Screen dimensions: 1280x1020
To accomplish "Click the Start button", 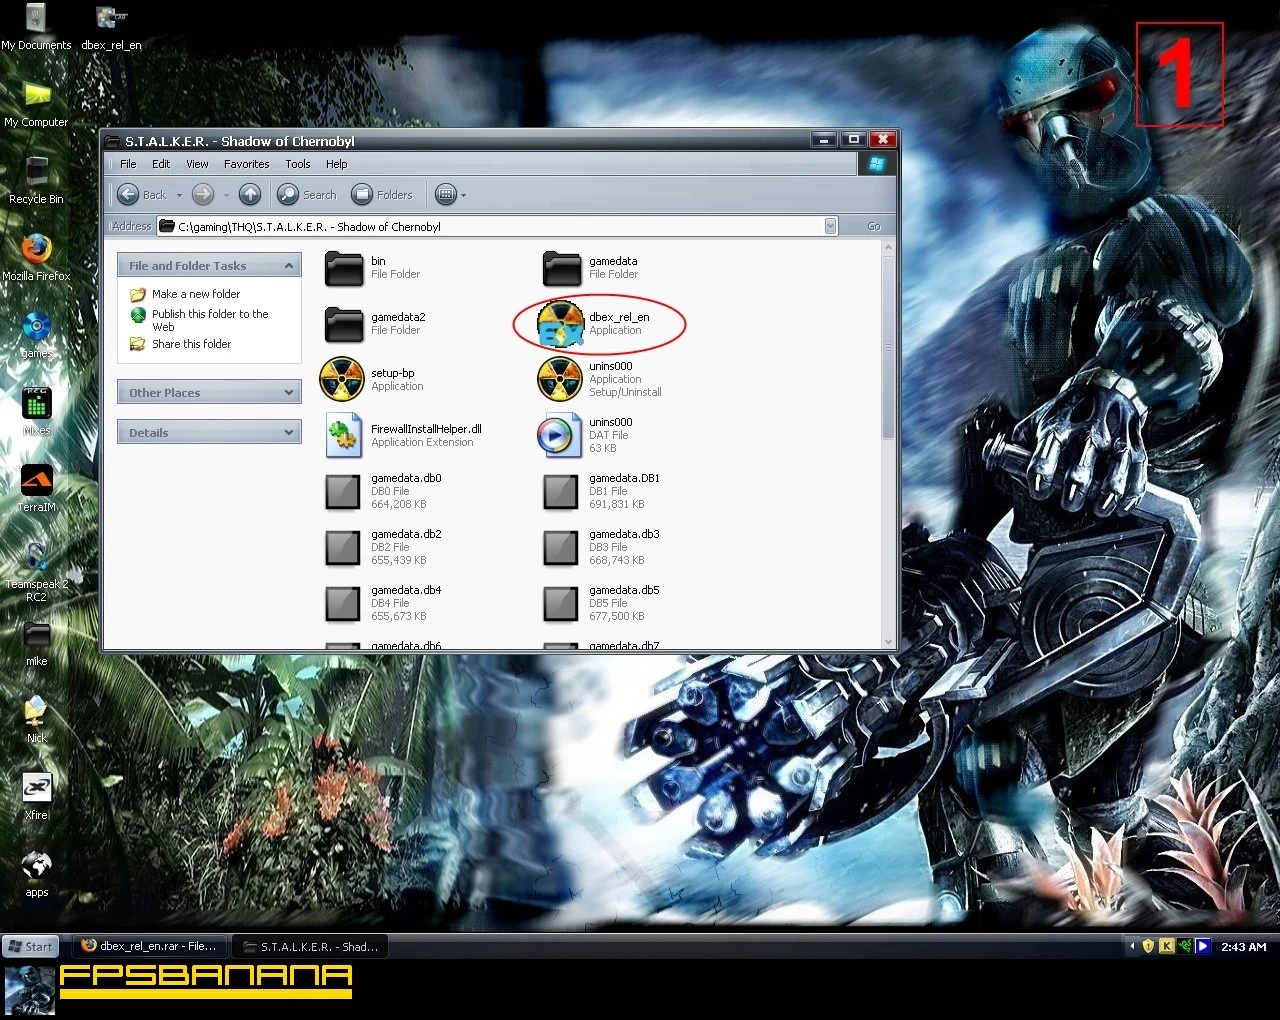I will tap(31, 946).
